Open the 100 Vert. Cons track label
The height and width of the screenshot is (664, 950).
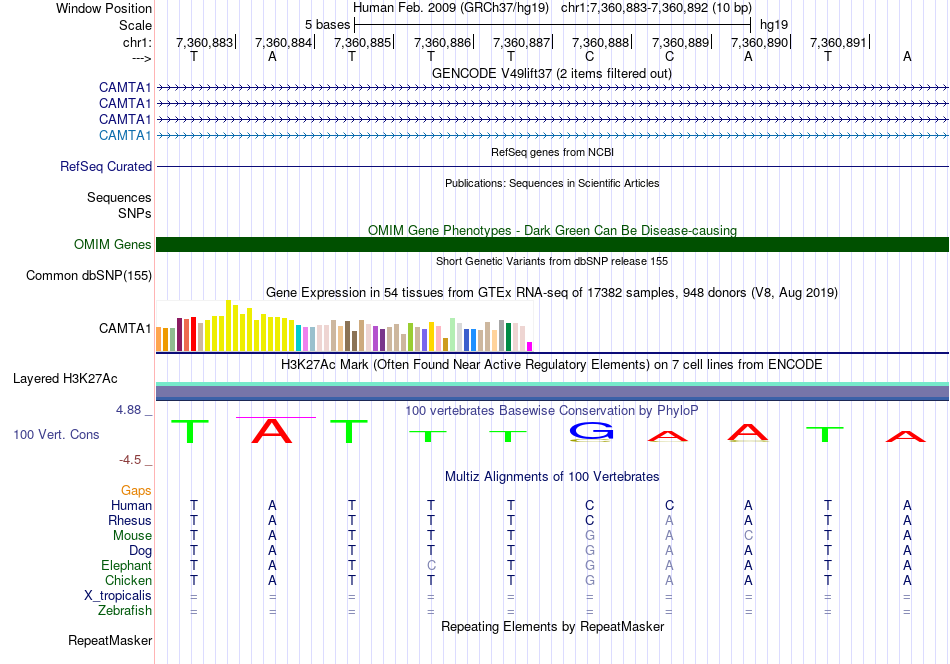56,434
